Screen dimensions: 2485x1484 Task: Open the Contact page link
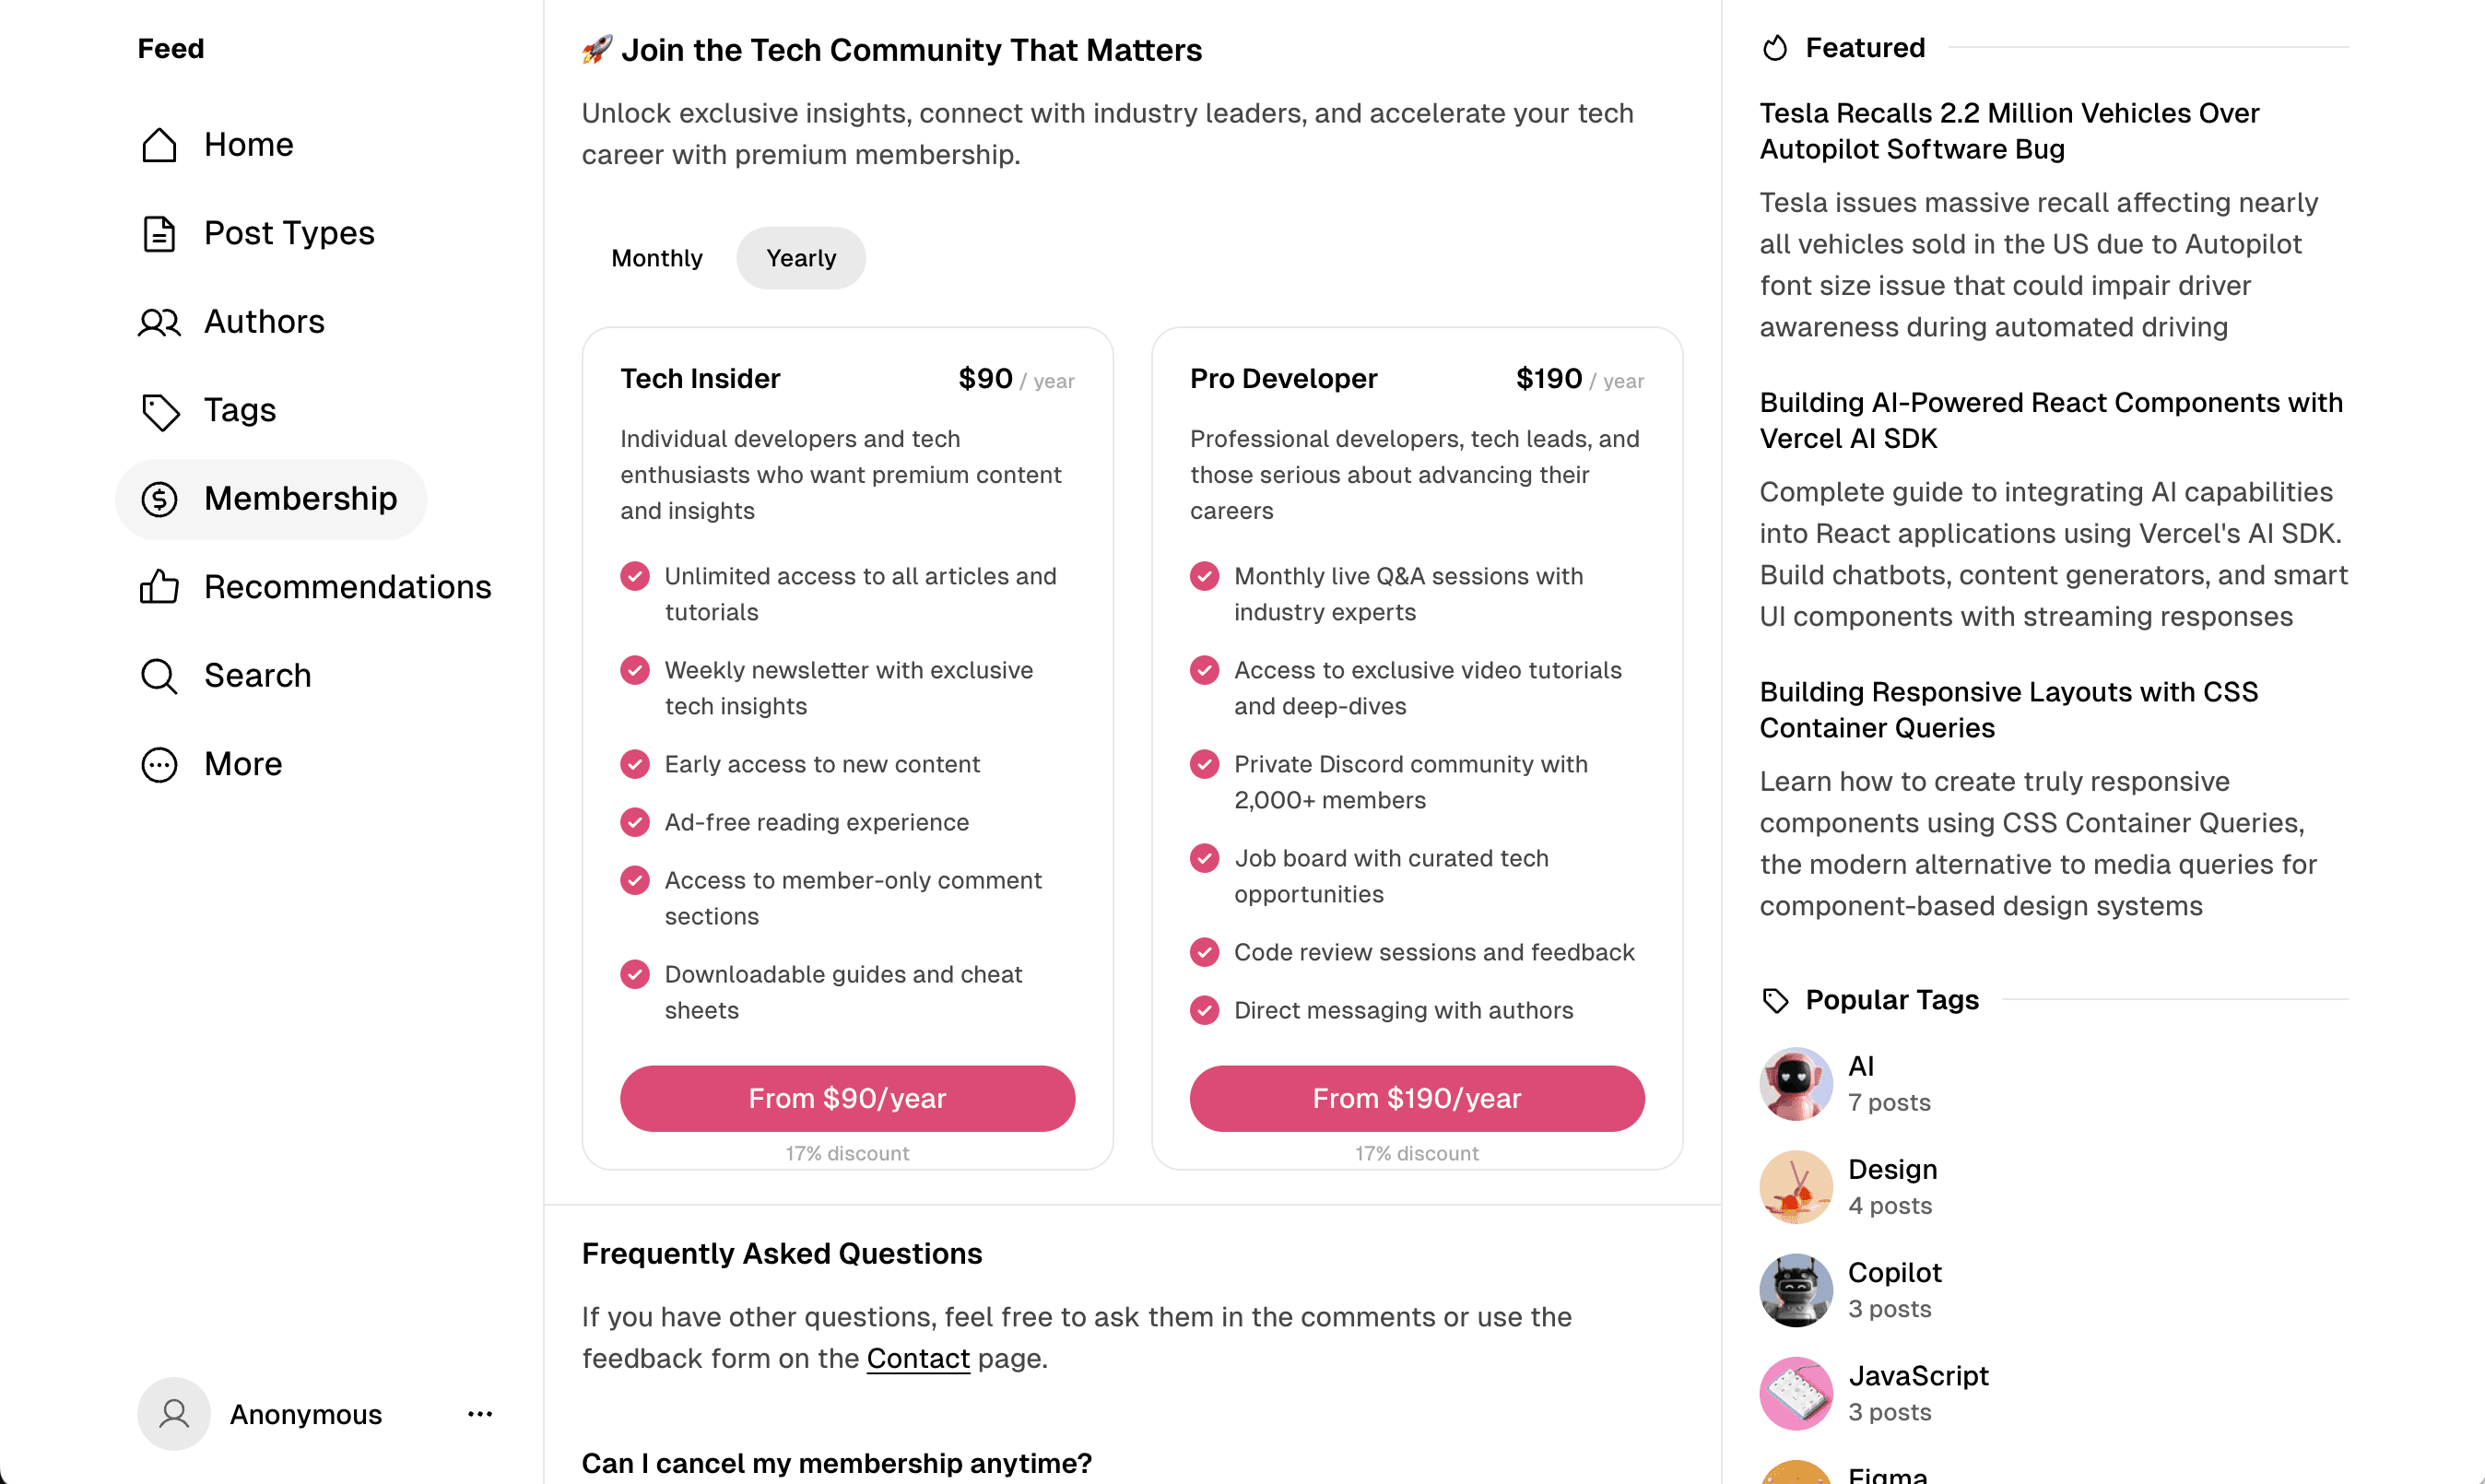[x=917, y=1358]
